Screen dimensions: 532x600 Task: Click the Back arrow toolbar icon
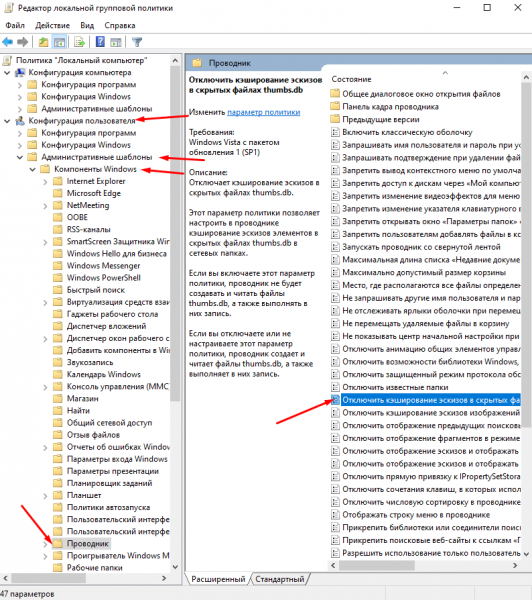[8, 42]
